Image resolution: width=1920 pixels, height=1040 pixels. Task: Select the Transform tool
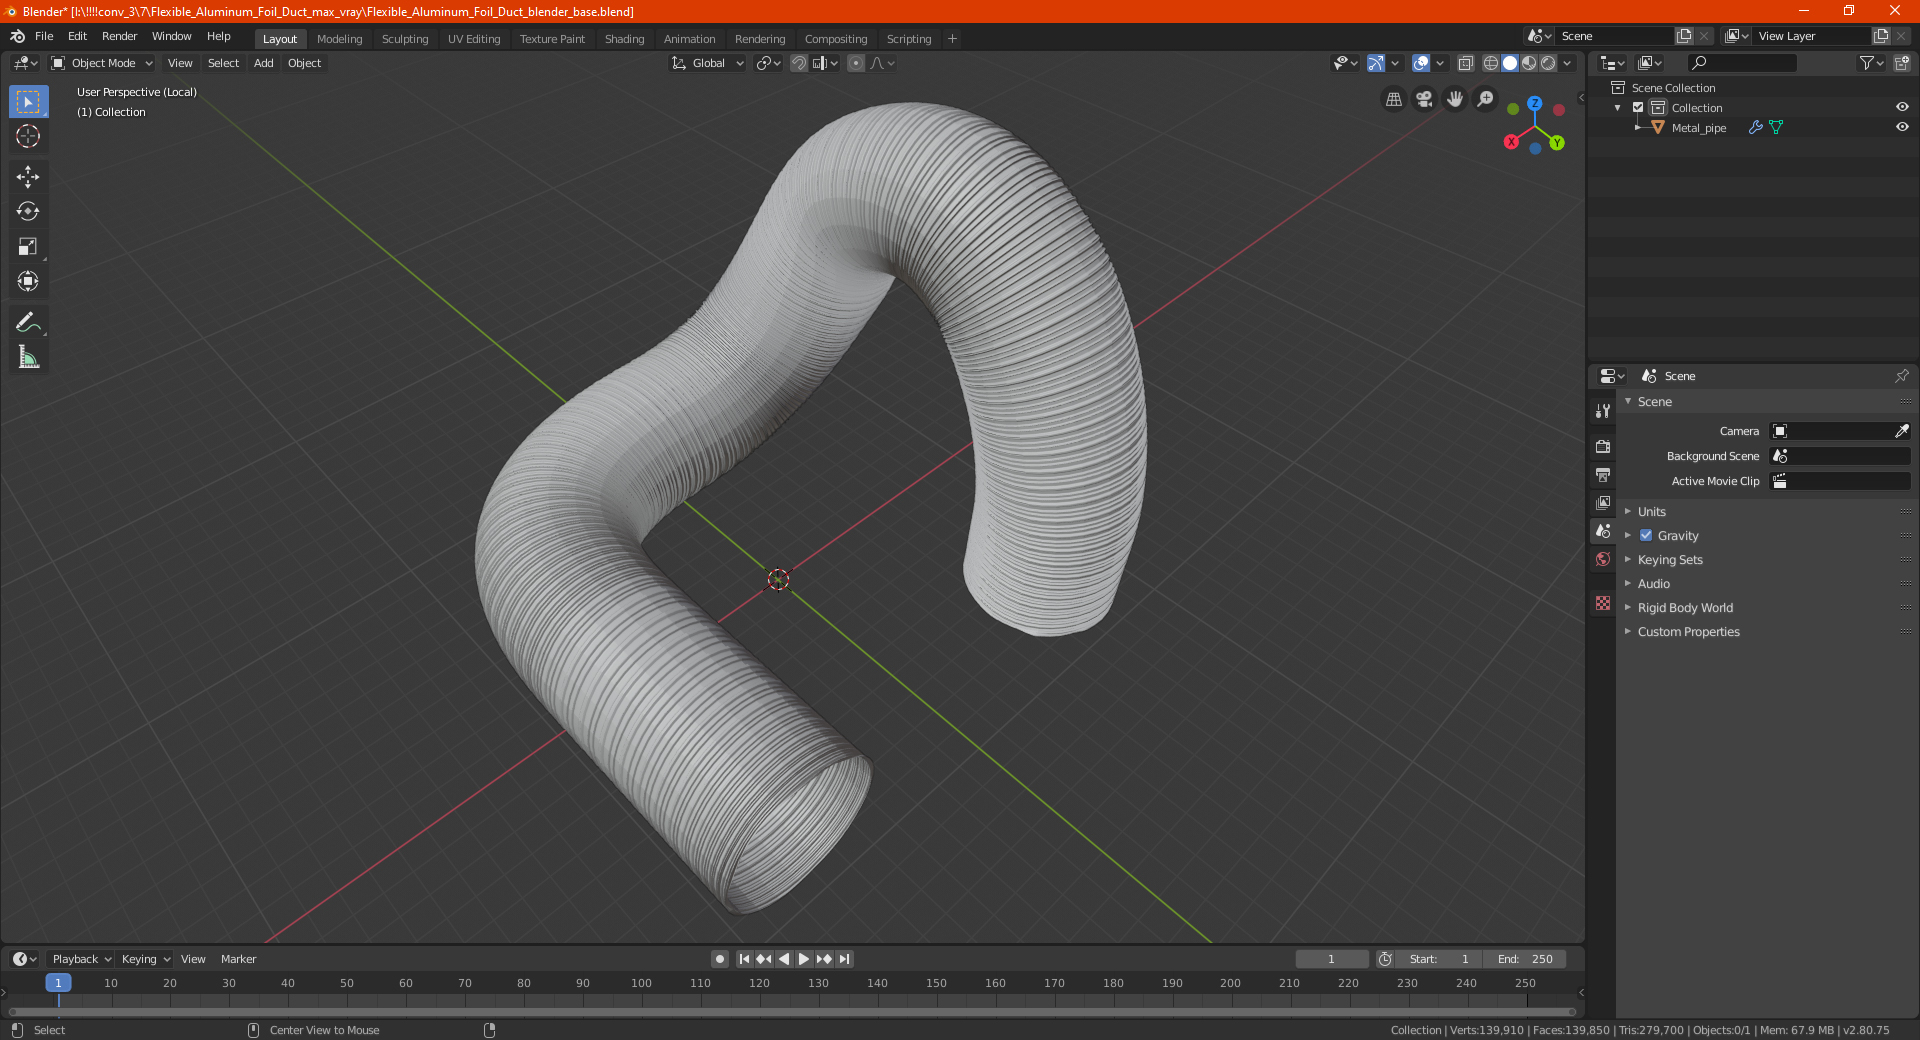(28, 281)
